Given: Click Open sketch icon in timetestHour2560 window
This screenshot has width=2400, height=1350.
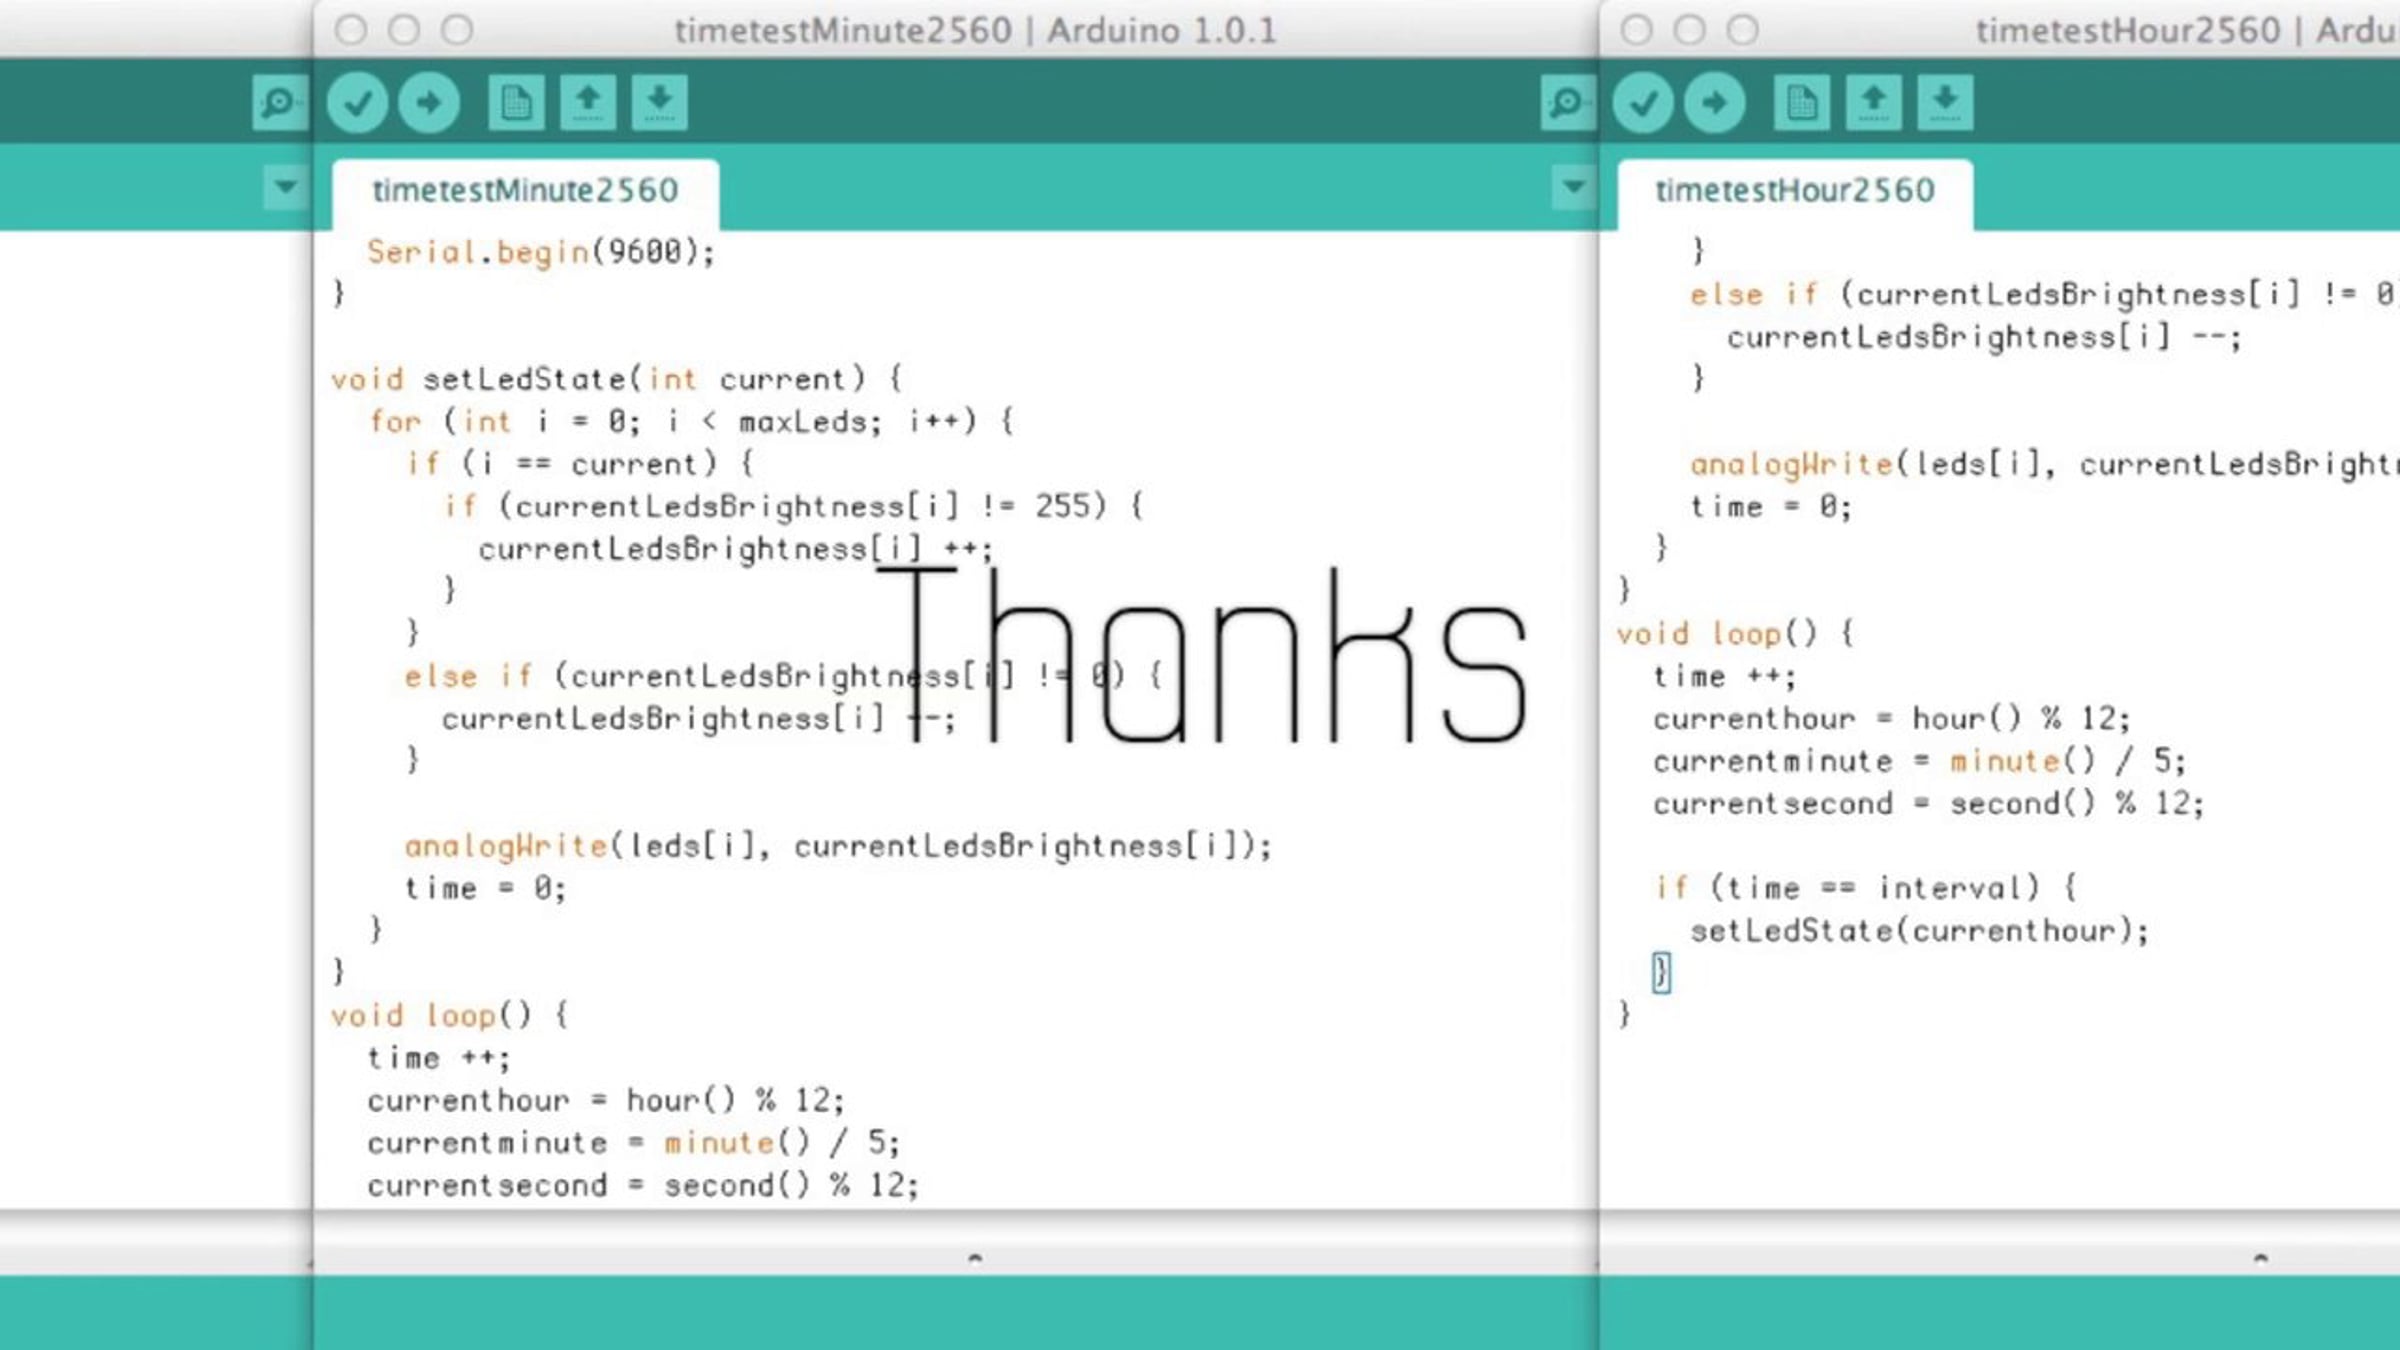Looking at the screenshot, I should coord(1874,102).
